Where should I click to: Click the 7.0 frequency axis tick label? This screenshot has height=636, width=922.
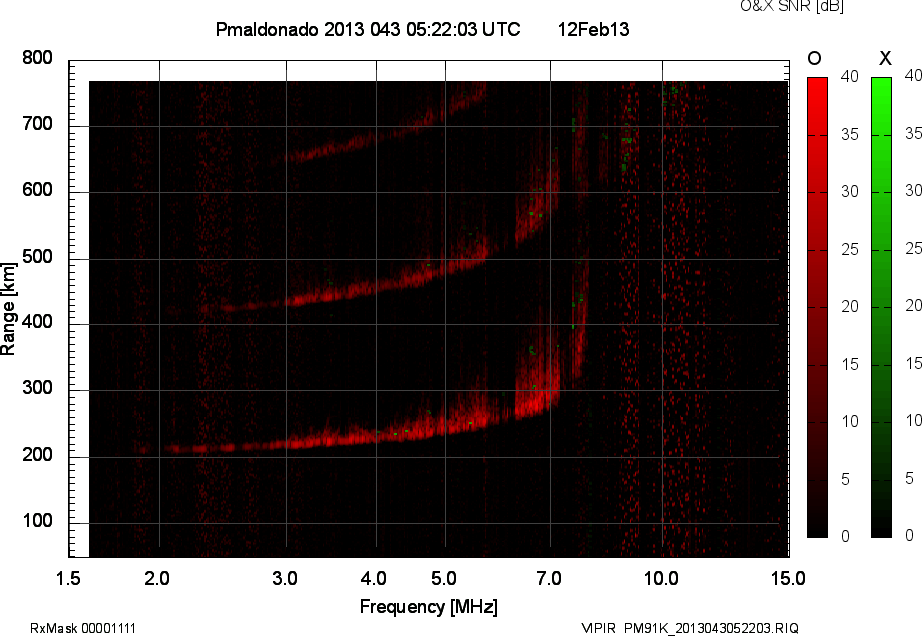point(549,578)
